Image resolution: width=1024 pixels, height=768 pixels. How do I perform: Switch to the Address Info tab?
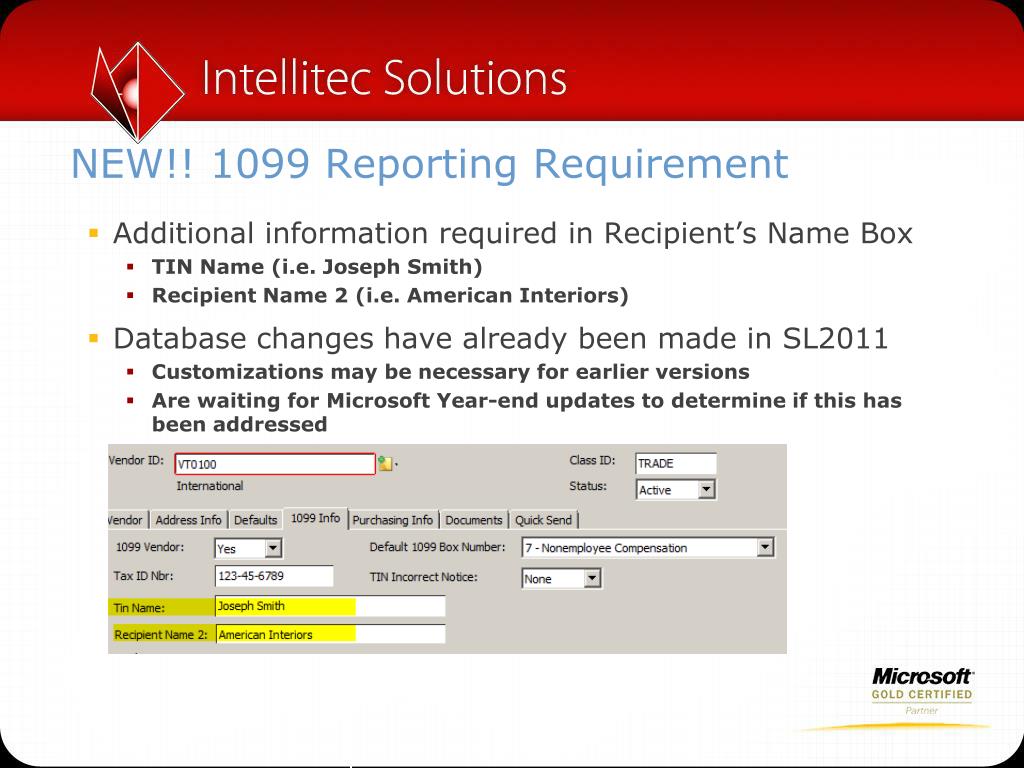tap(188, 520)
